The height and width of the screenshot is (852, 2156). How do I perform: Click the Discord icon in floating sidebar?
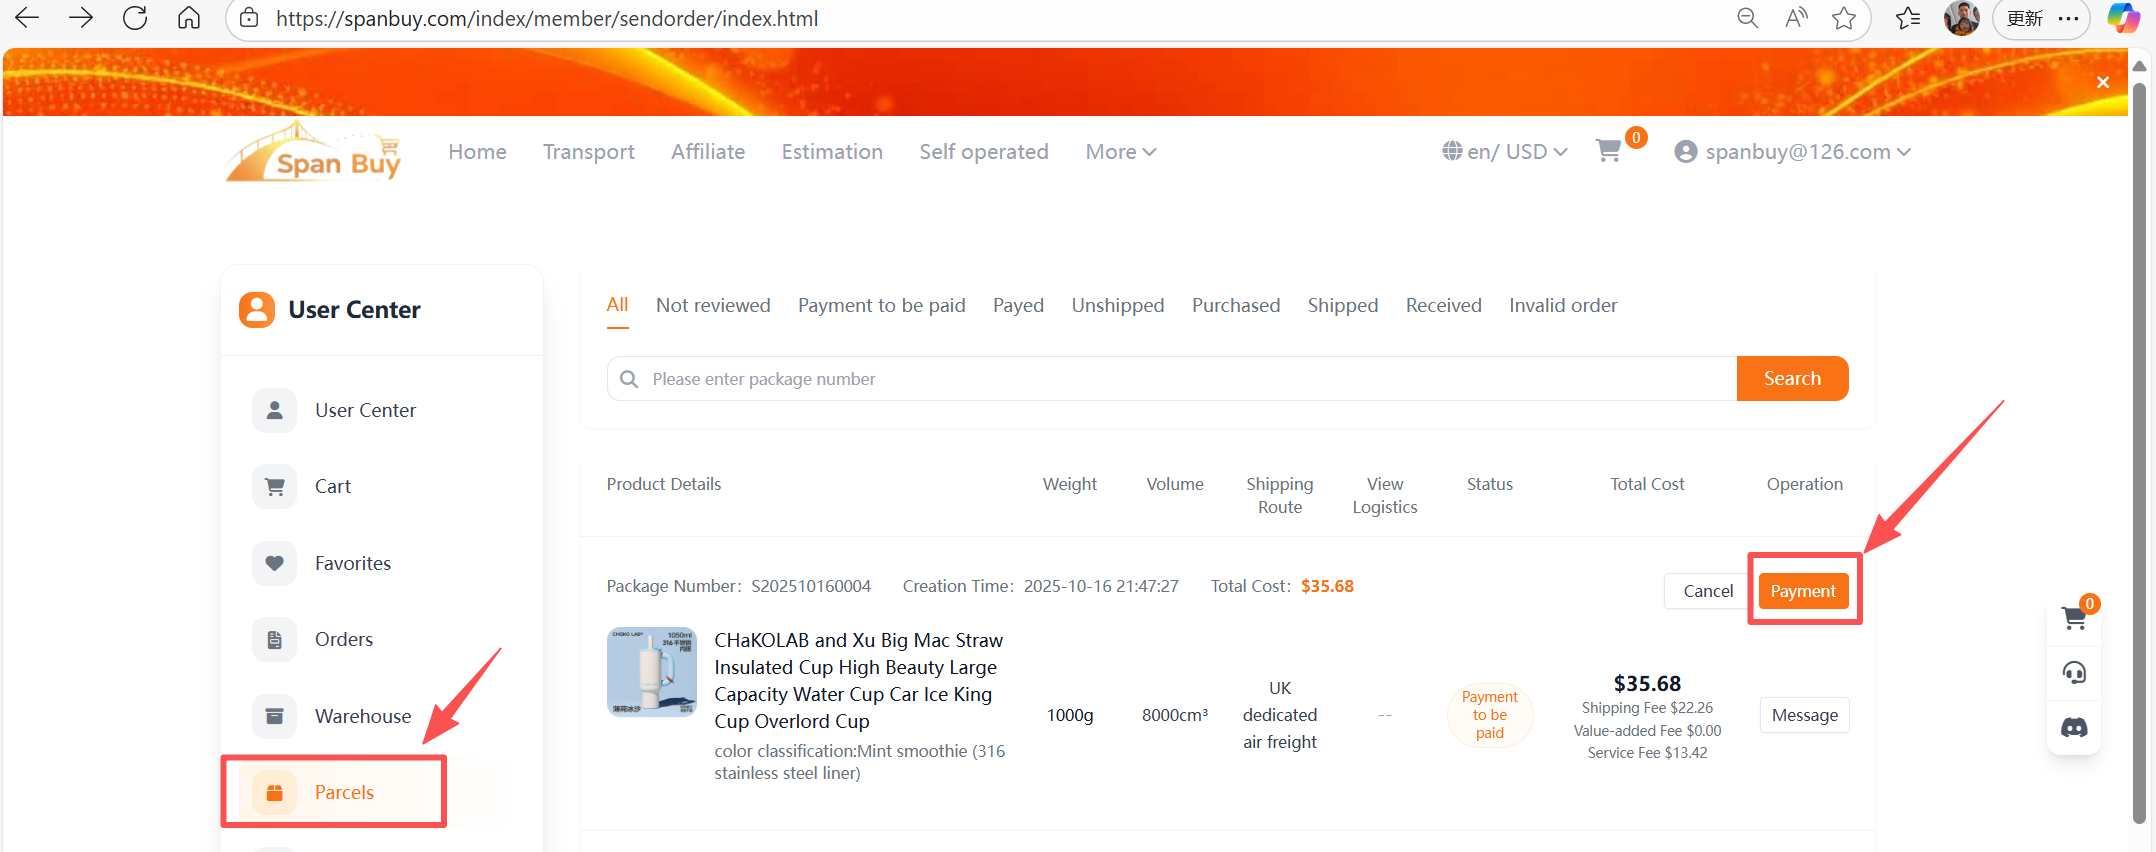pyautogui.click(x=2074, y=727)
